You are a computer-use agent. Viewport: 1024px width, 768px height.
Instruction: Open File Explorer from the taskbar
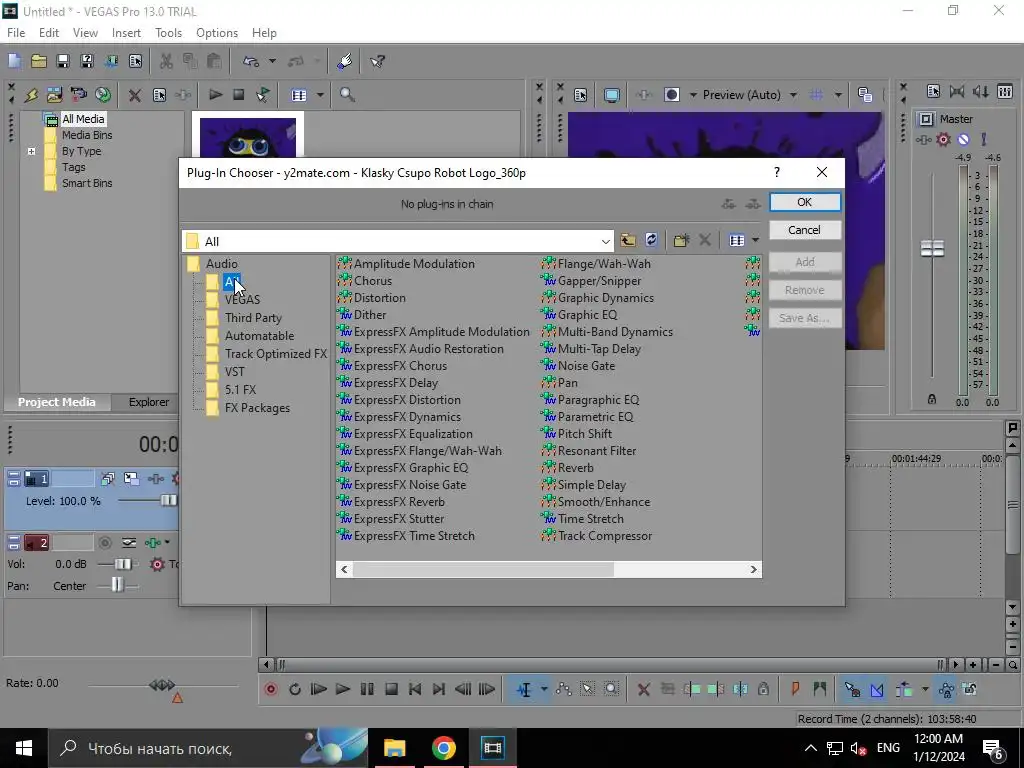[394, 748]
